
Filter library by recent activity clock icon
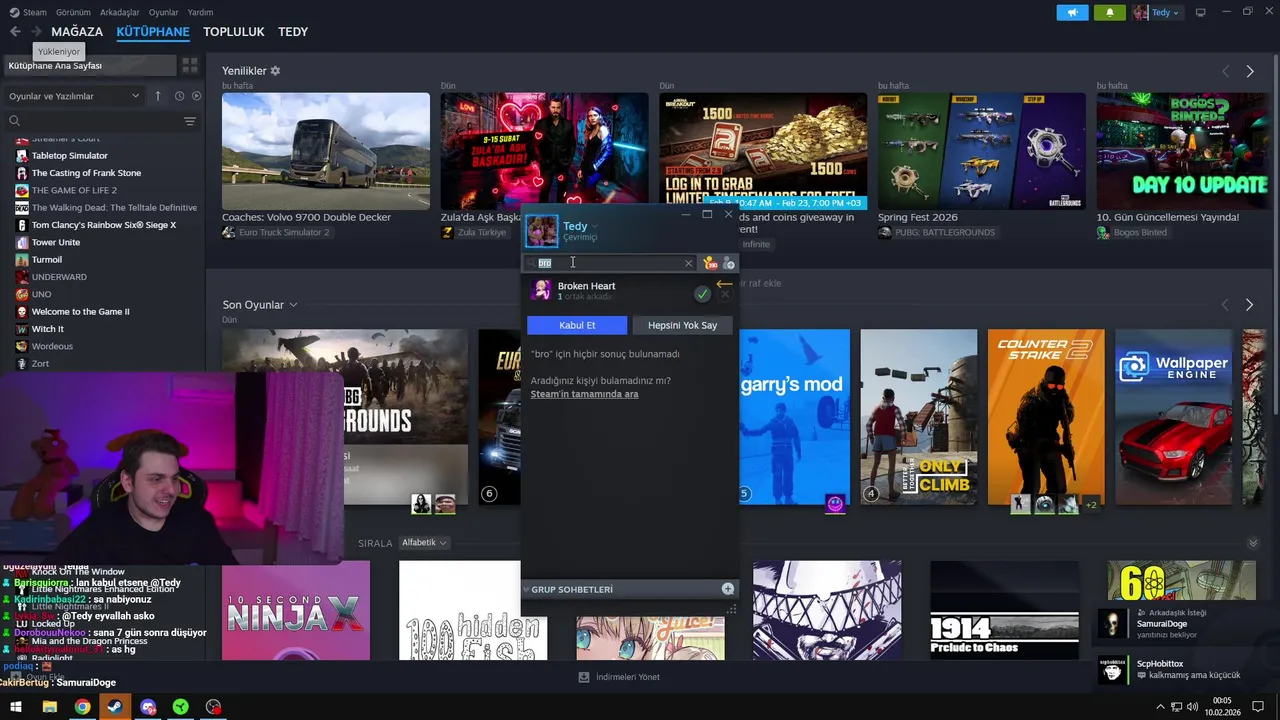(x=179, y=96)
